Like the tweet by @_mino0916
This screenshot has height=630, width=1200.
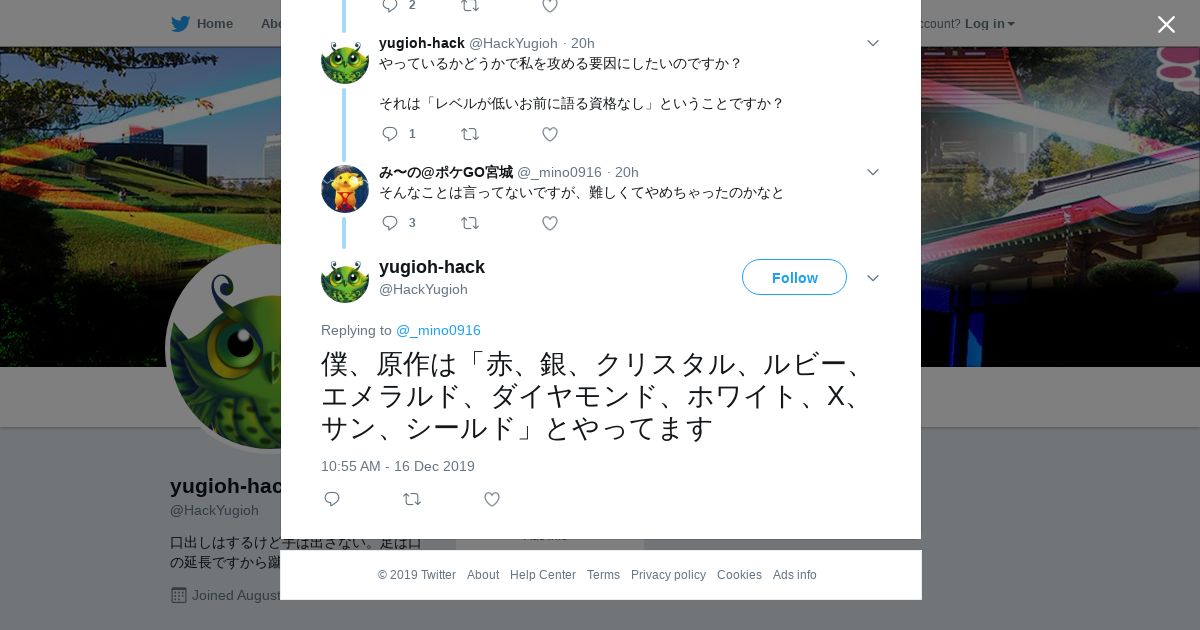[550, 223]
